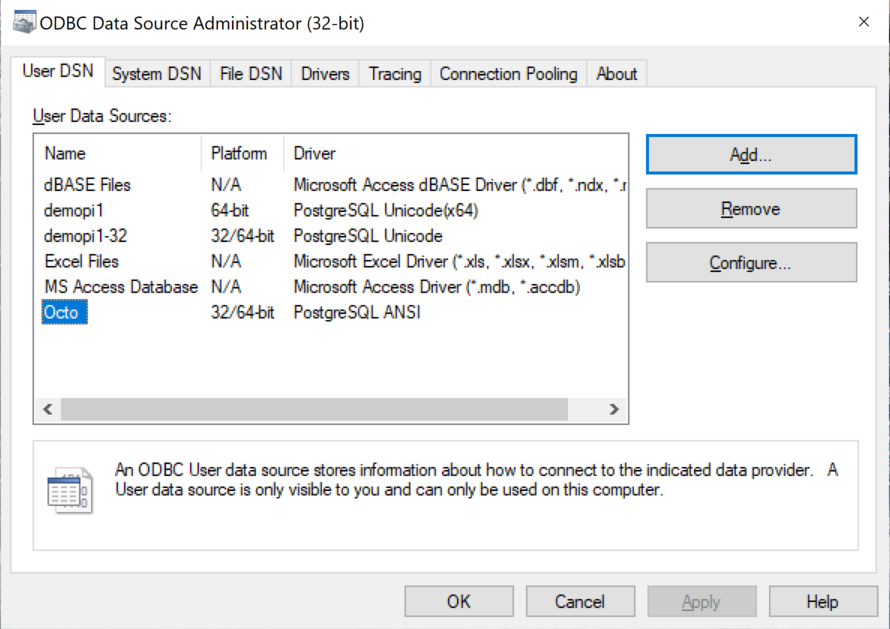Screen dimensions: 890x629
Task: Open Configure for the selected source
Action: pyautogui.click(x=750, y=262)
